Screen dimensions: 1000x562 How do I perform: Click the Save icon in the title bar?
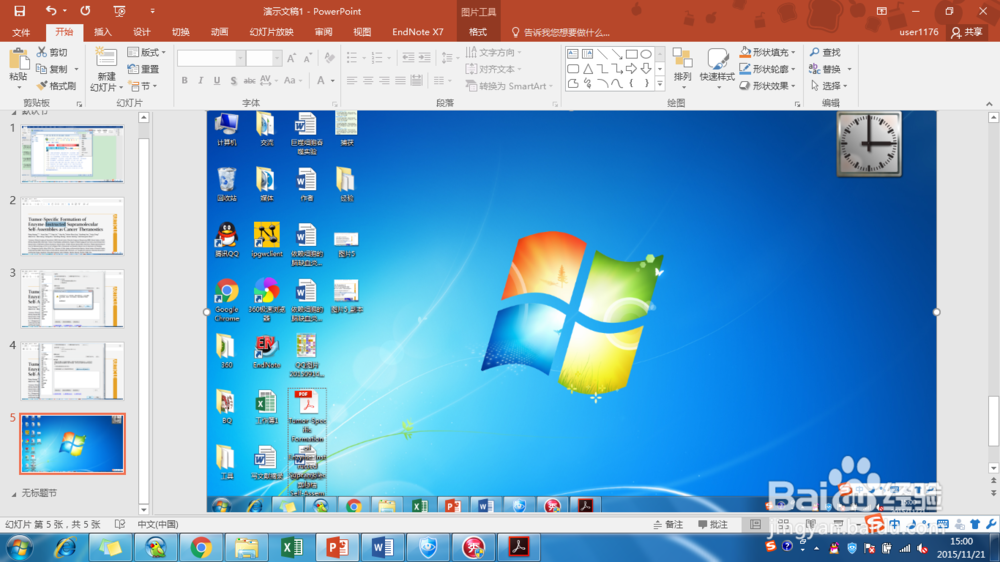coord(19,11)
